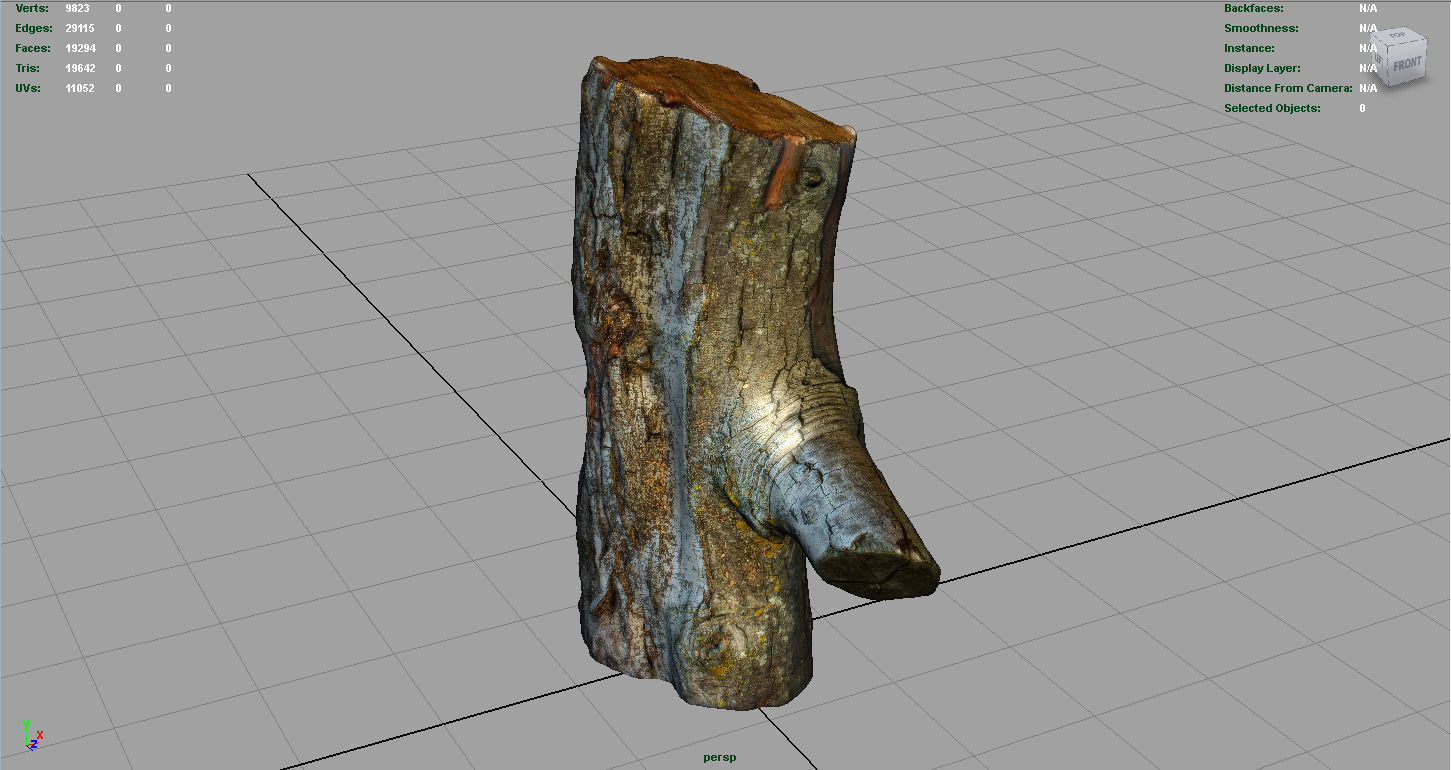The image size is (1451, 770).
Task: Click the persp camera name label
Action: click(720, 757)
